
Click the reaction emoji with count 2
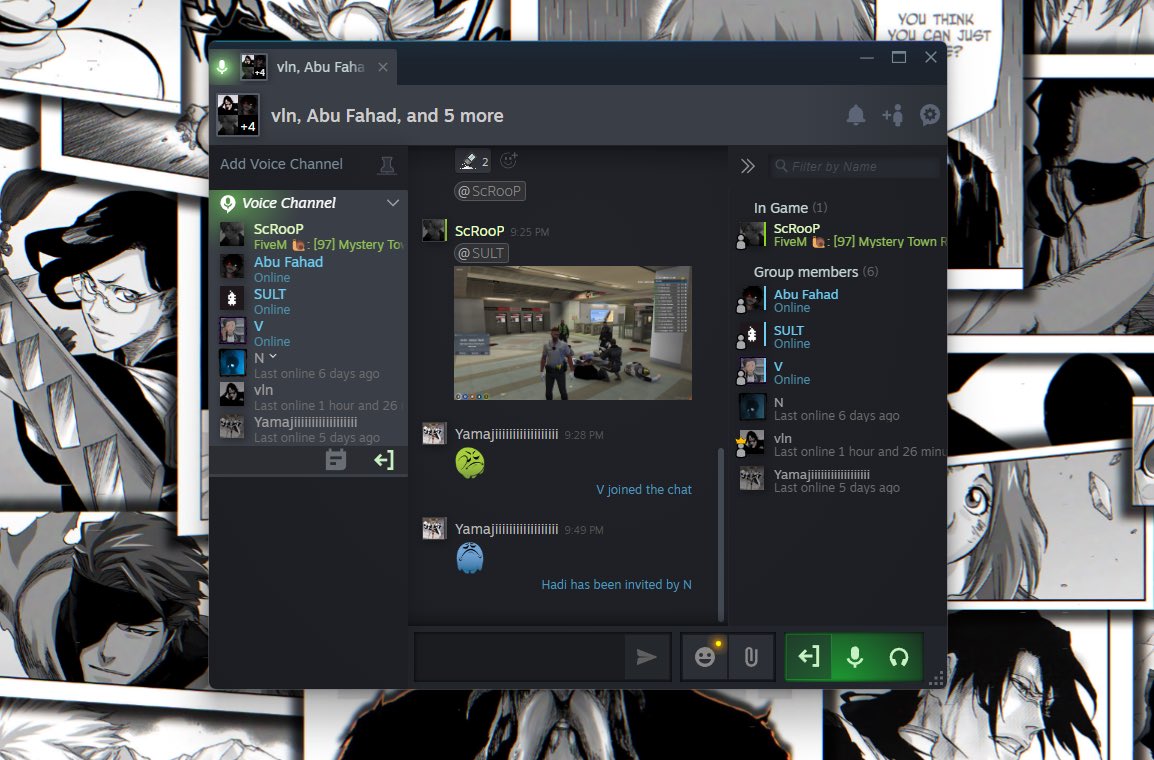click(472, 161)
